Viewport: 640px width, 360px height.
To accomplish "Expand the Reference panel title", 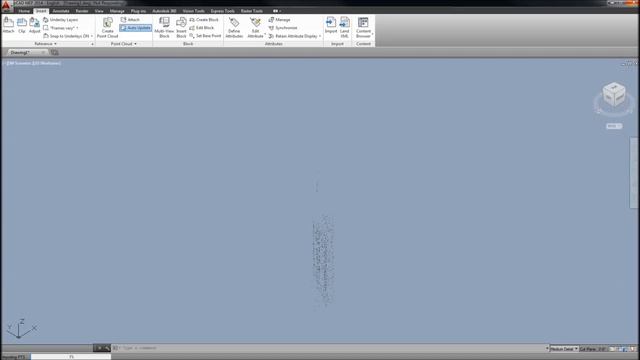I will point(45,44).
